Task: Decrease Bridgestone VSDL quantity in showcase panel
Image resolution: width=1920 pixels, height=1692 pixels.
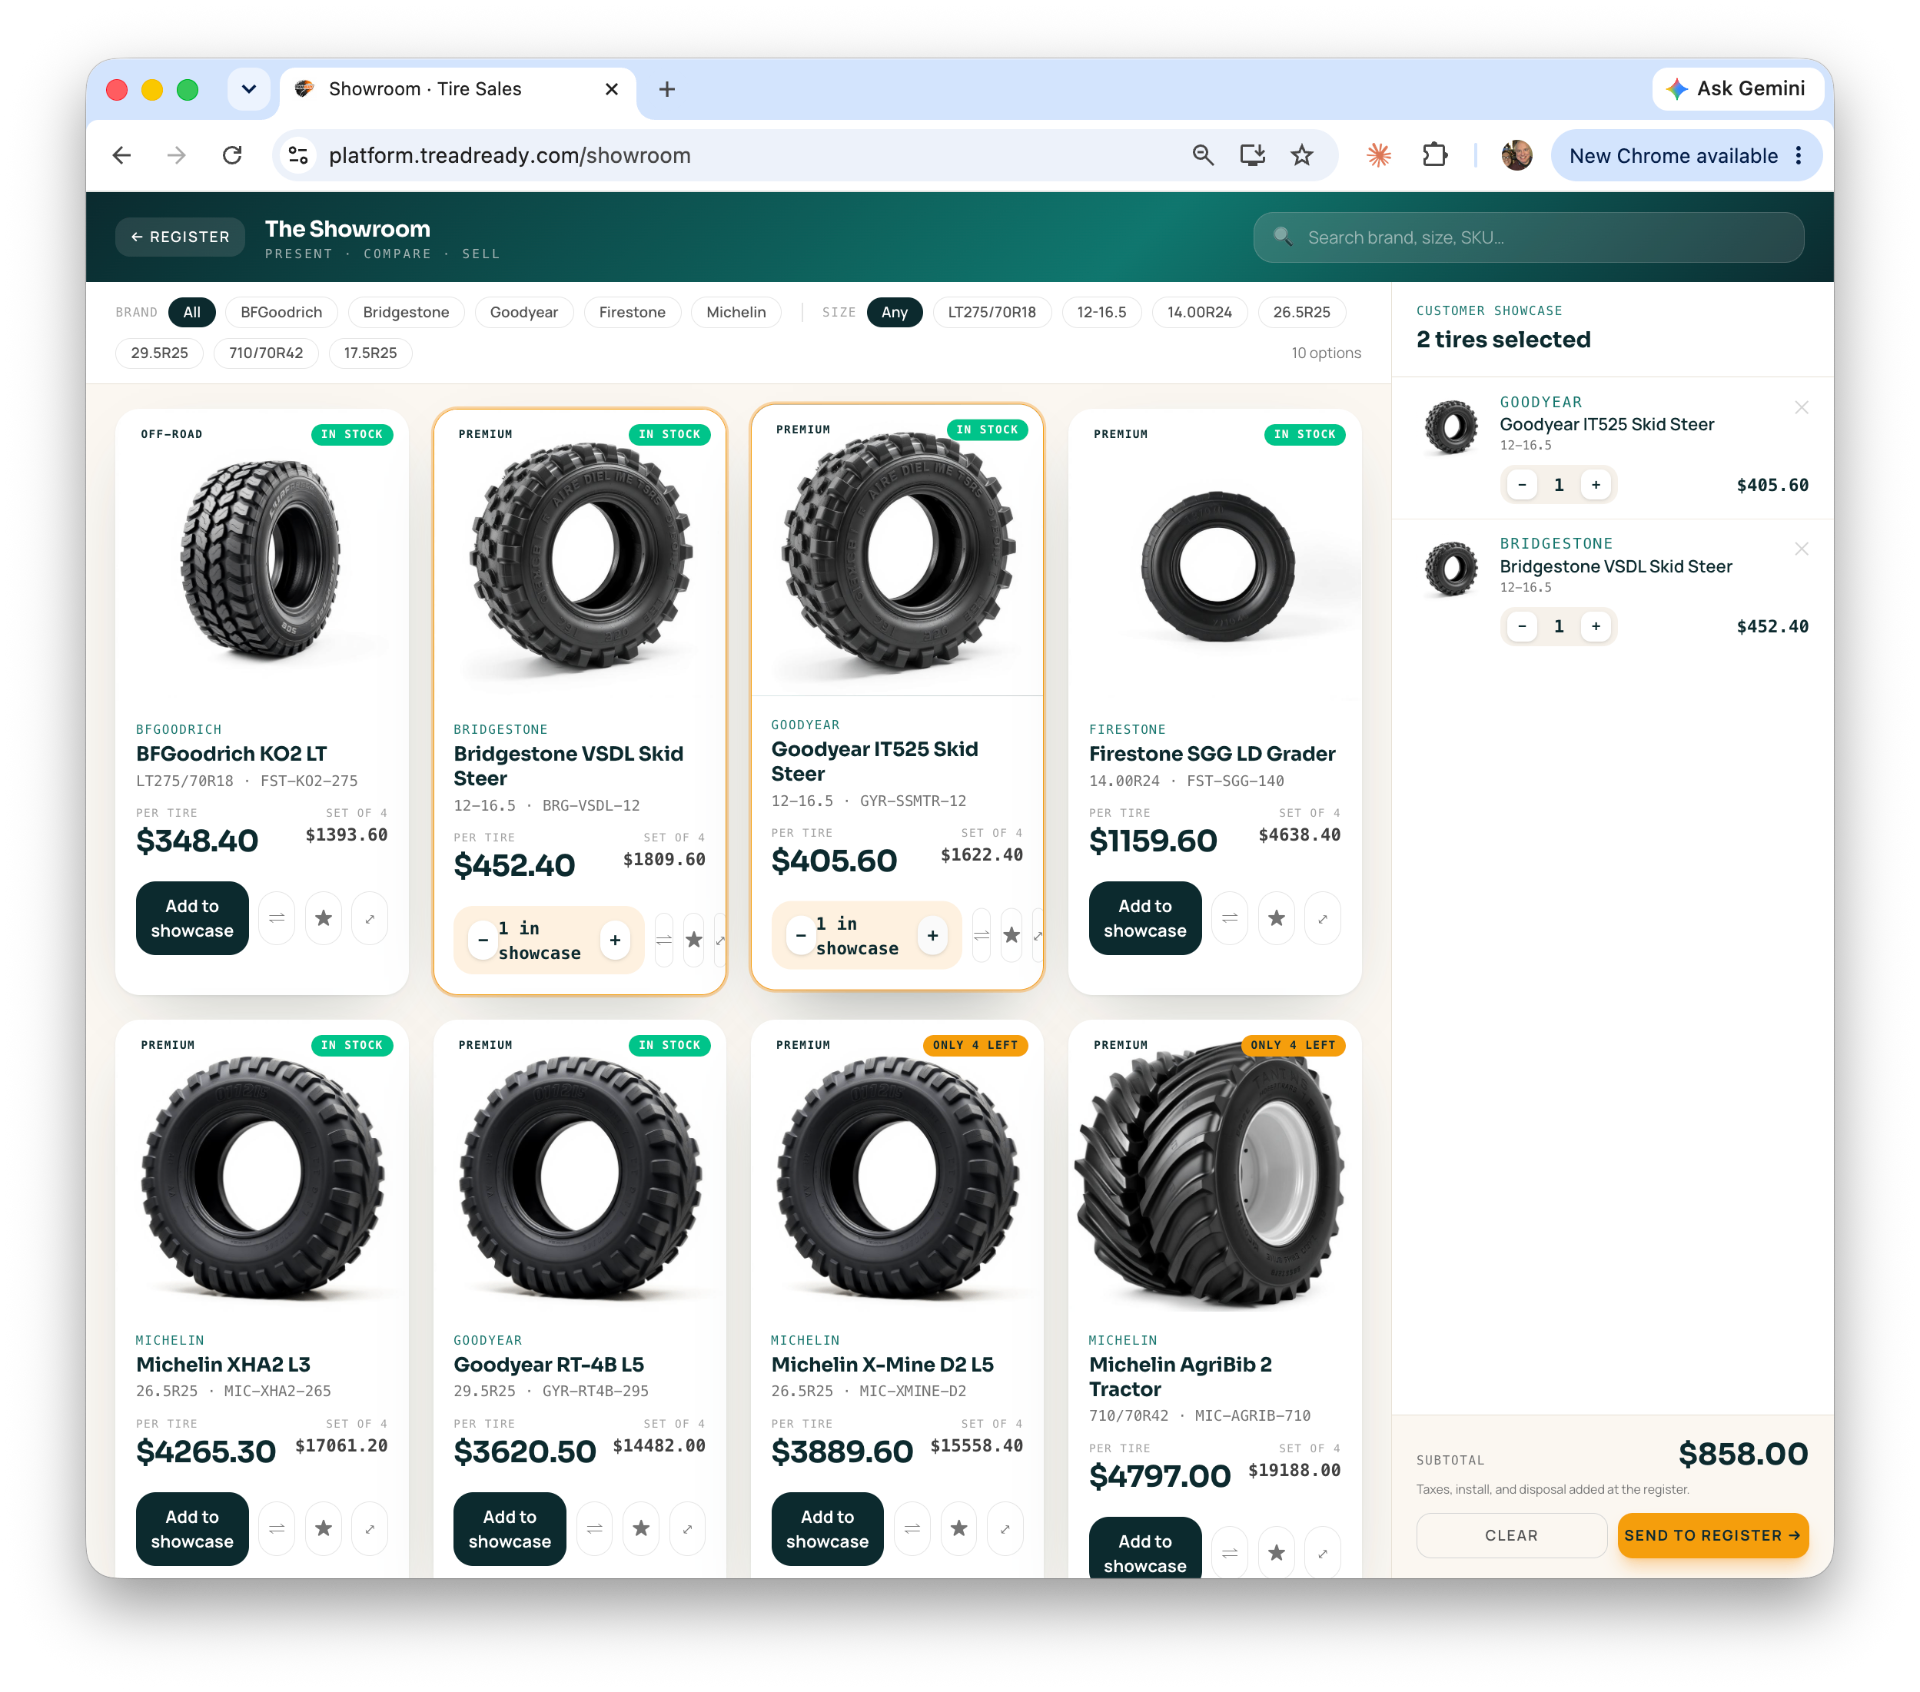Action: 1522,627
